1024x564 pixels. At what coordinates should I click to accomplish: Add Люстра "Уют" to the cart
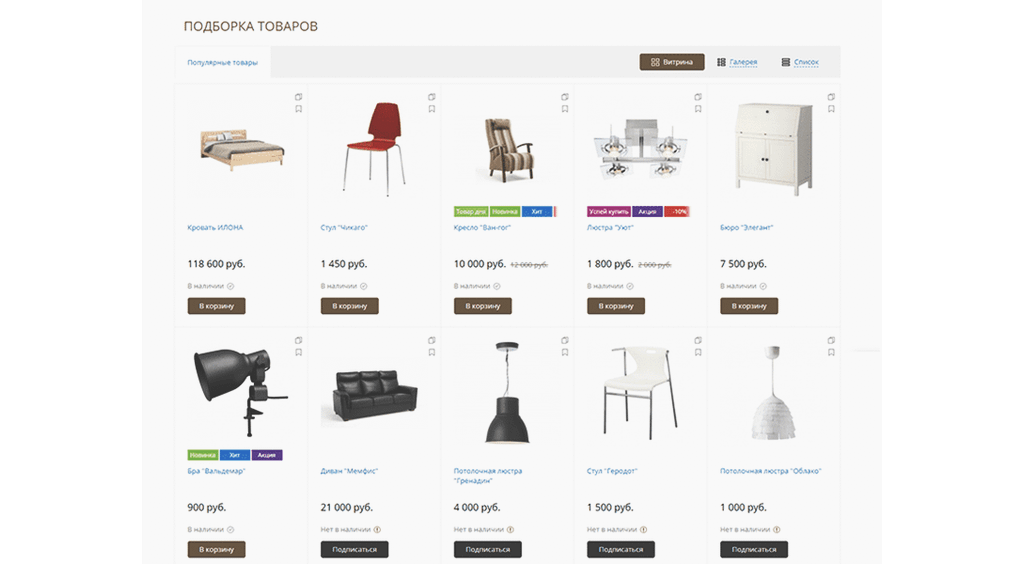point(616,306)
